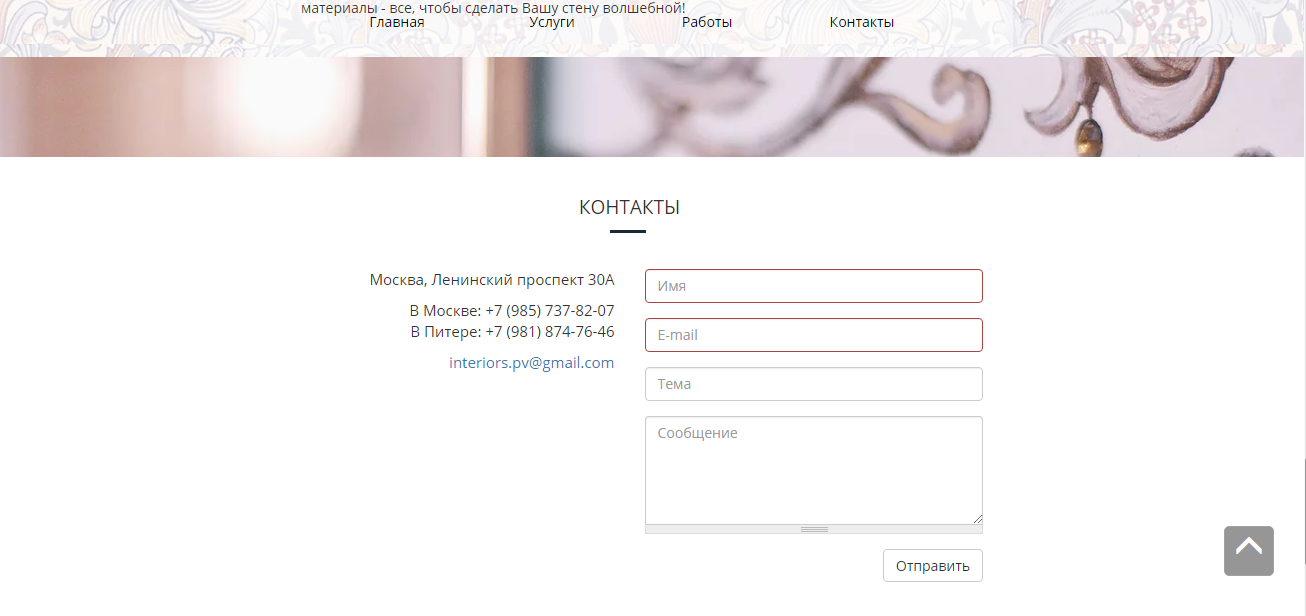Go to the Услуги page
This screenshot has width=1306, height=616.
[x=551, y=22]
